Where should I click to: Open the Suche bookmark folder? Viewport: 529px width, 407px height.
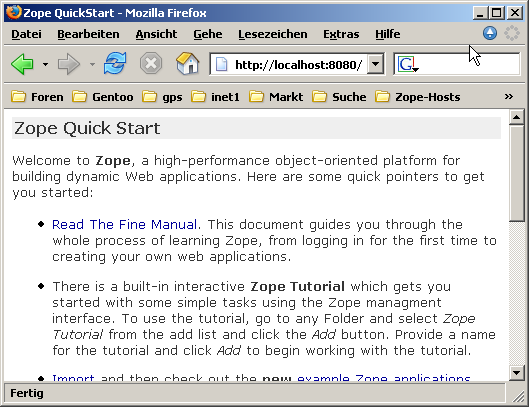click(x=339, y=97)
